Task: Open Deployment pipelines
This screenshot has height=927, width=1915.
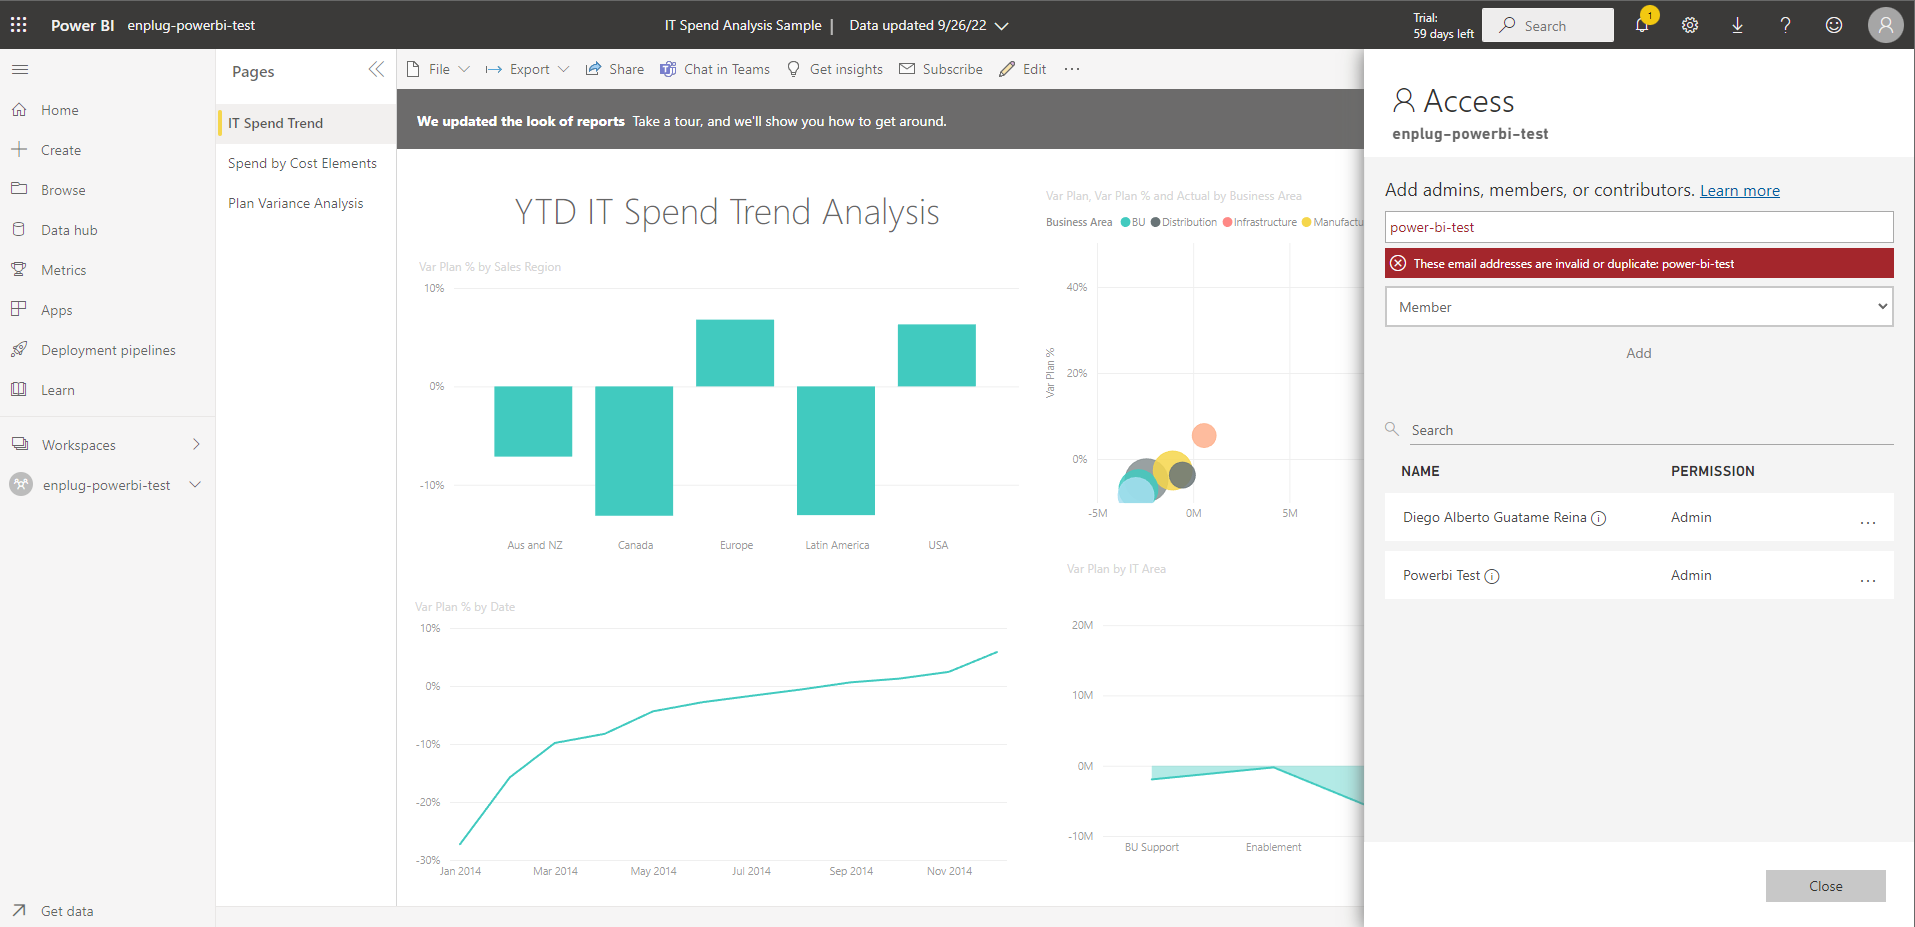Action: coord(107,350)
